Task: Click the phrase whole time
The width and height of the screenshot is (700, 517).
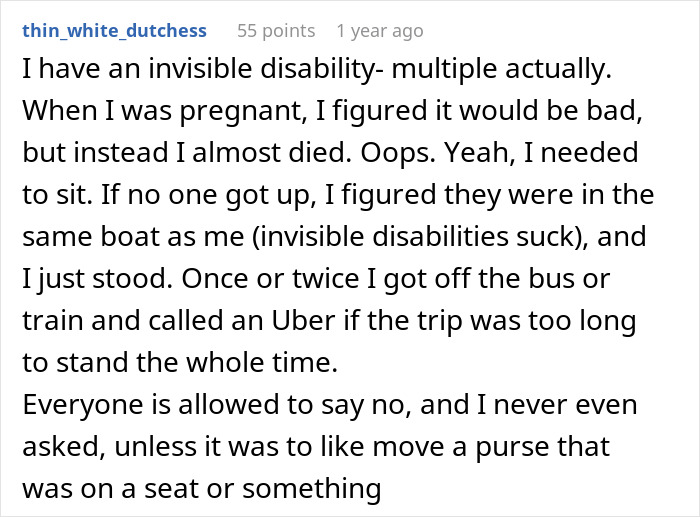Action: [261, 362]
